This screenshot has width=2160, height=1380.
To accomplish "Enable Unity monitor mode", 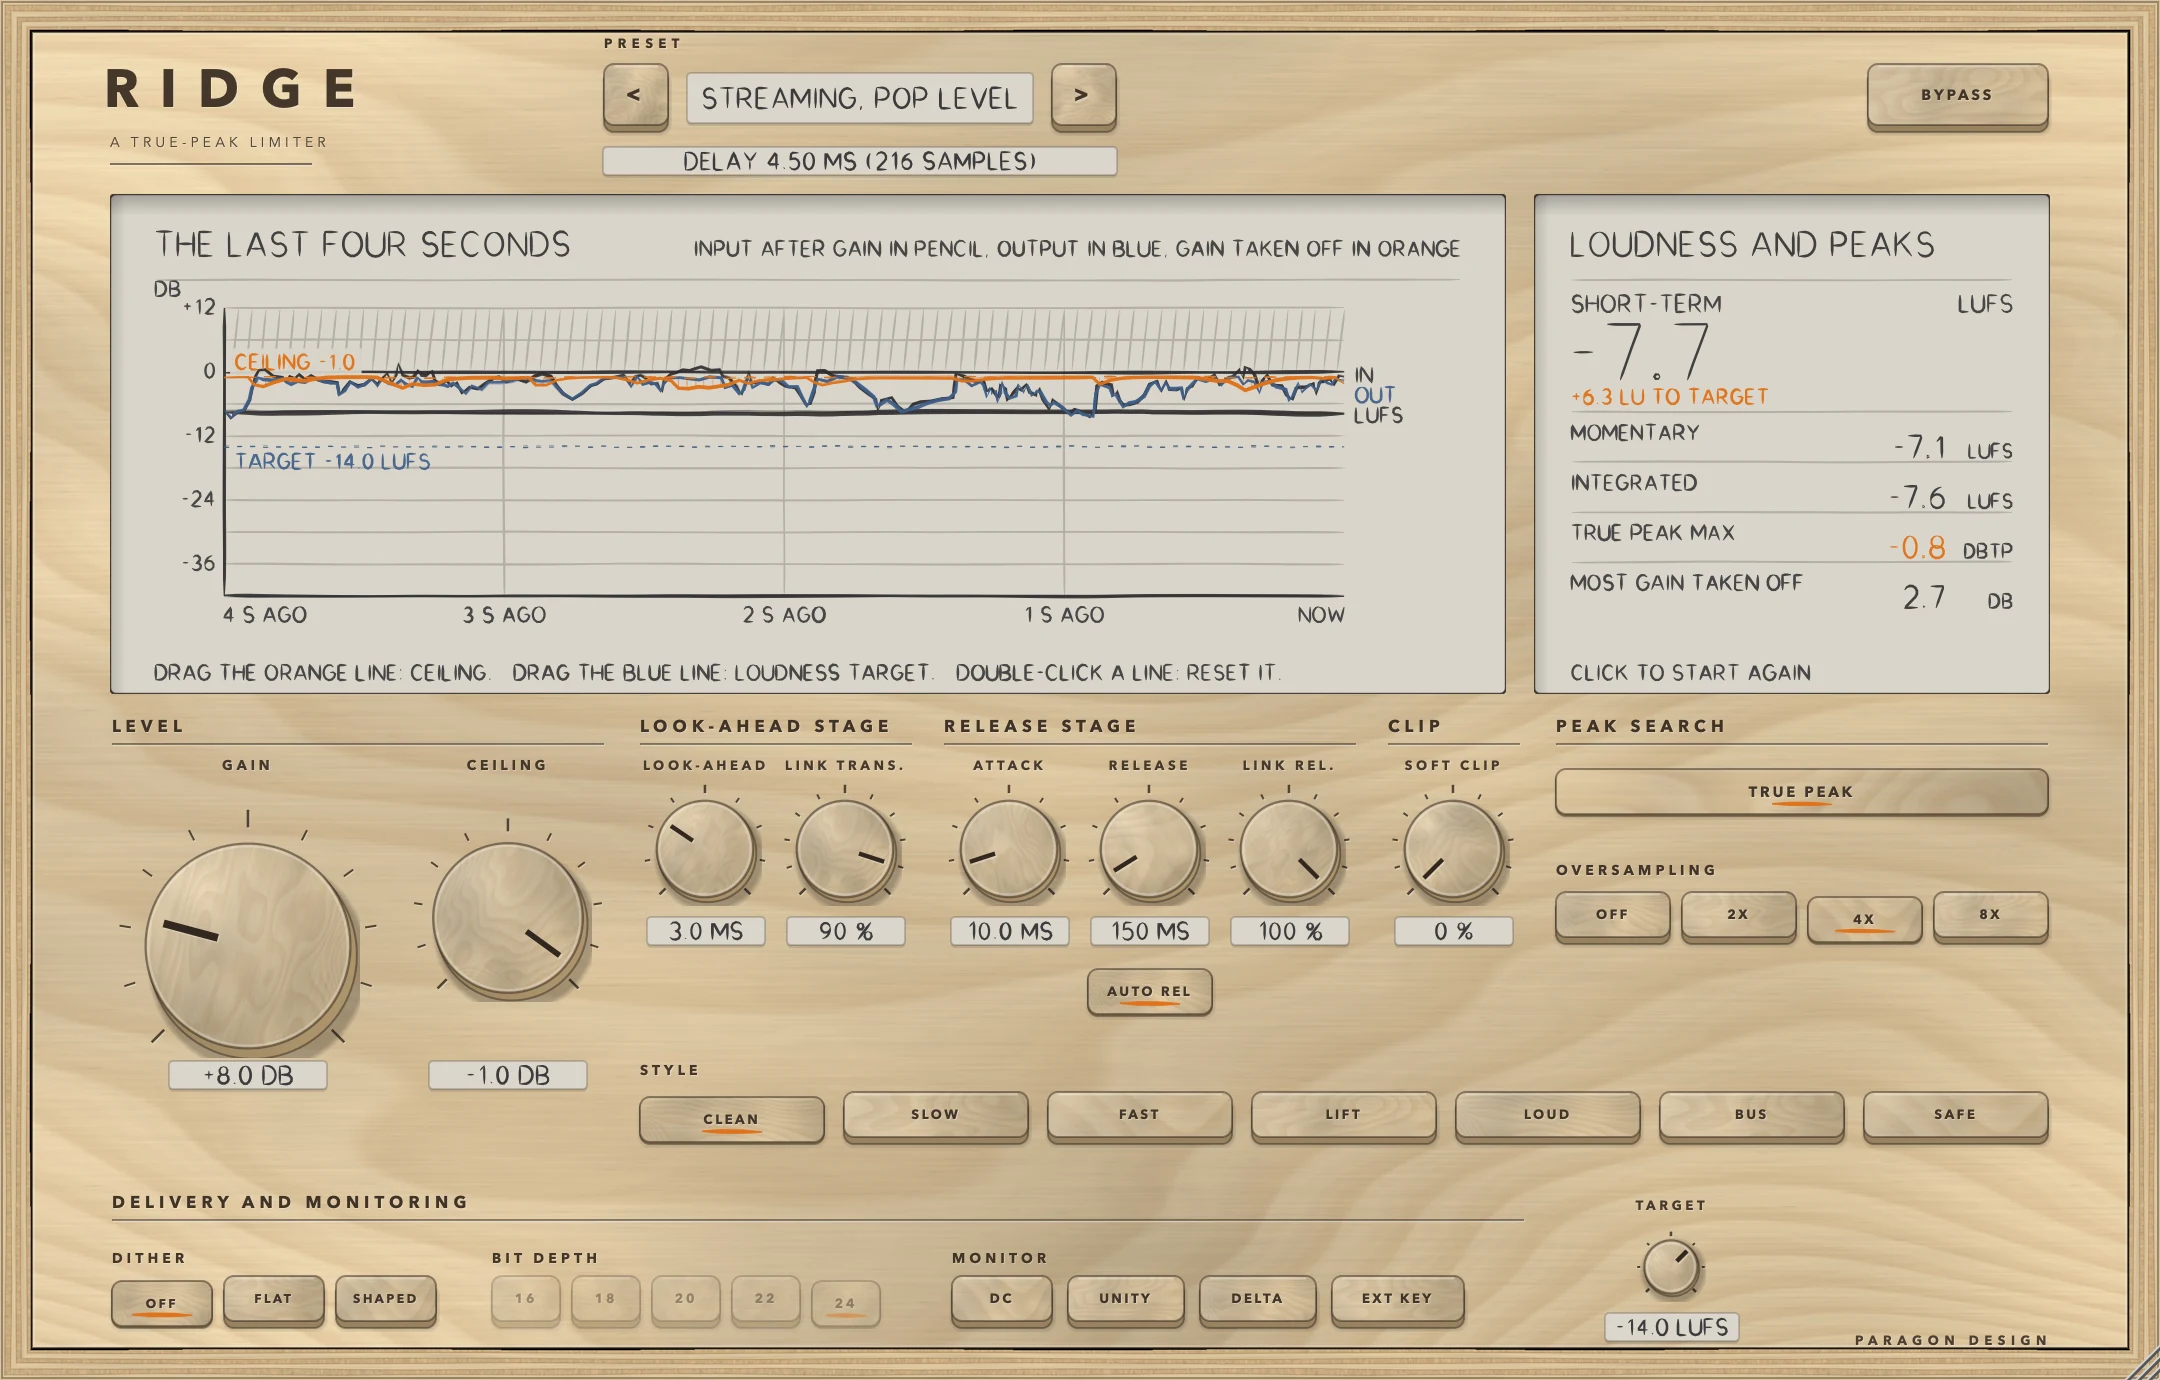I will pos(1125,1299).
